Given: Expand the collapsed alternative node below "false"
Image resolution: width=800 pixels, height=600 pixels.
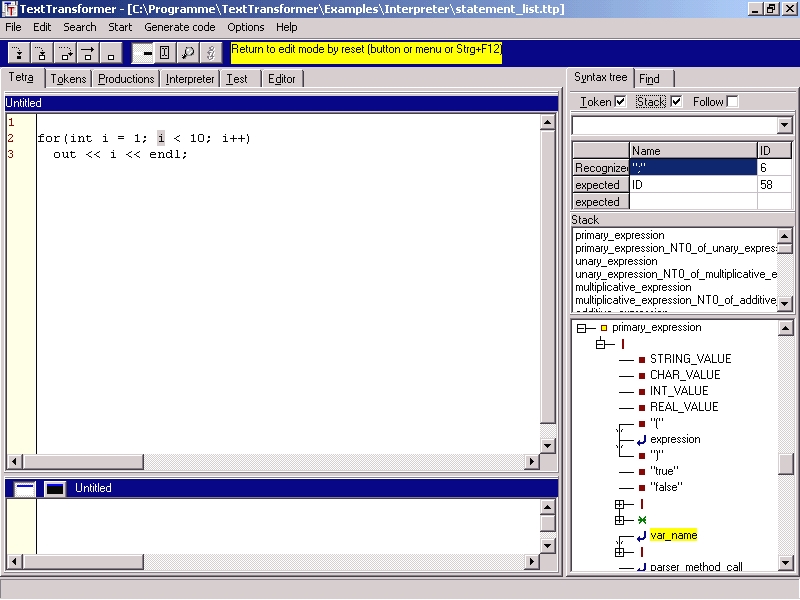Looking at the screenshot, I should (619, 505).
